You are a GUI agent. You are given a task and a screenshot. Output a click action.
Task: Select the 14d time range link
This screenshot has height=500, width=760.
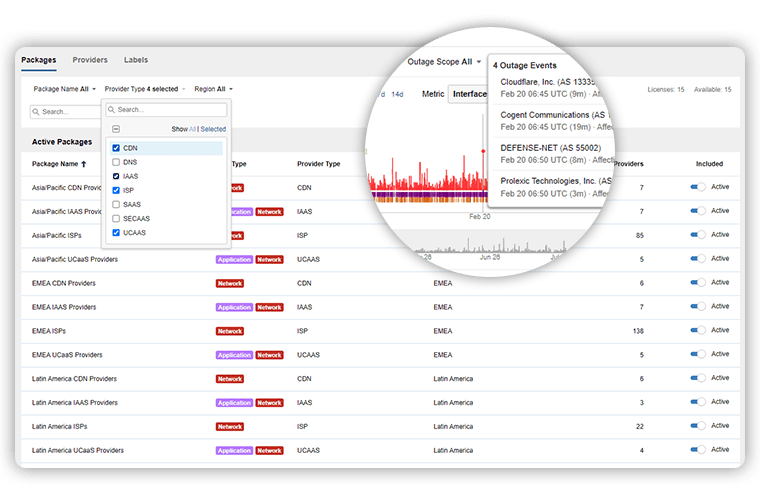pos(397,94)
